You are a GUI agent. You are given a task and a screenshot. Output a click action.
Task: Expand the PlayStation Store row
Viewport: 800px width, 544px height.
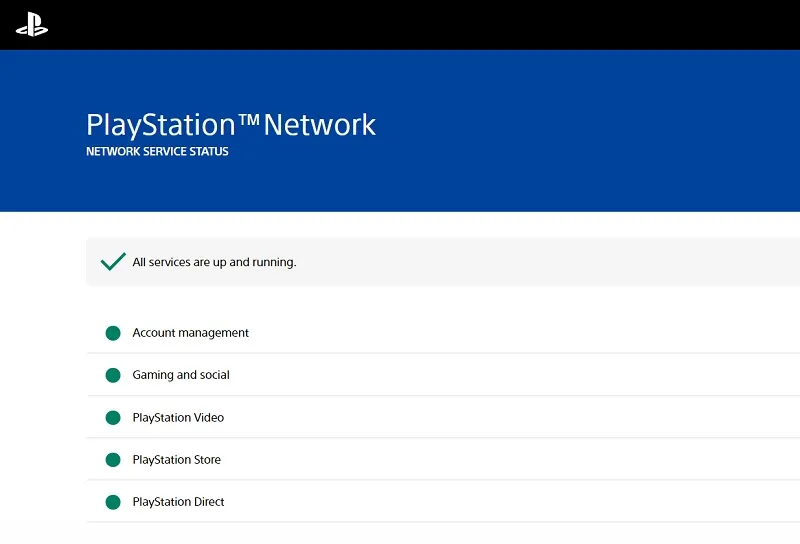[x=443, y=459]
